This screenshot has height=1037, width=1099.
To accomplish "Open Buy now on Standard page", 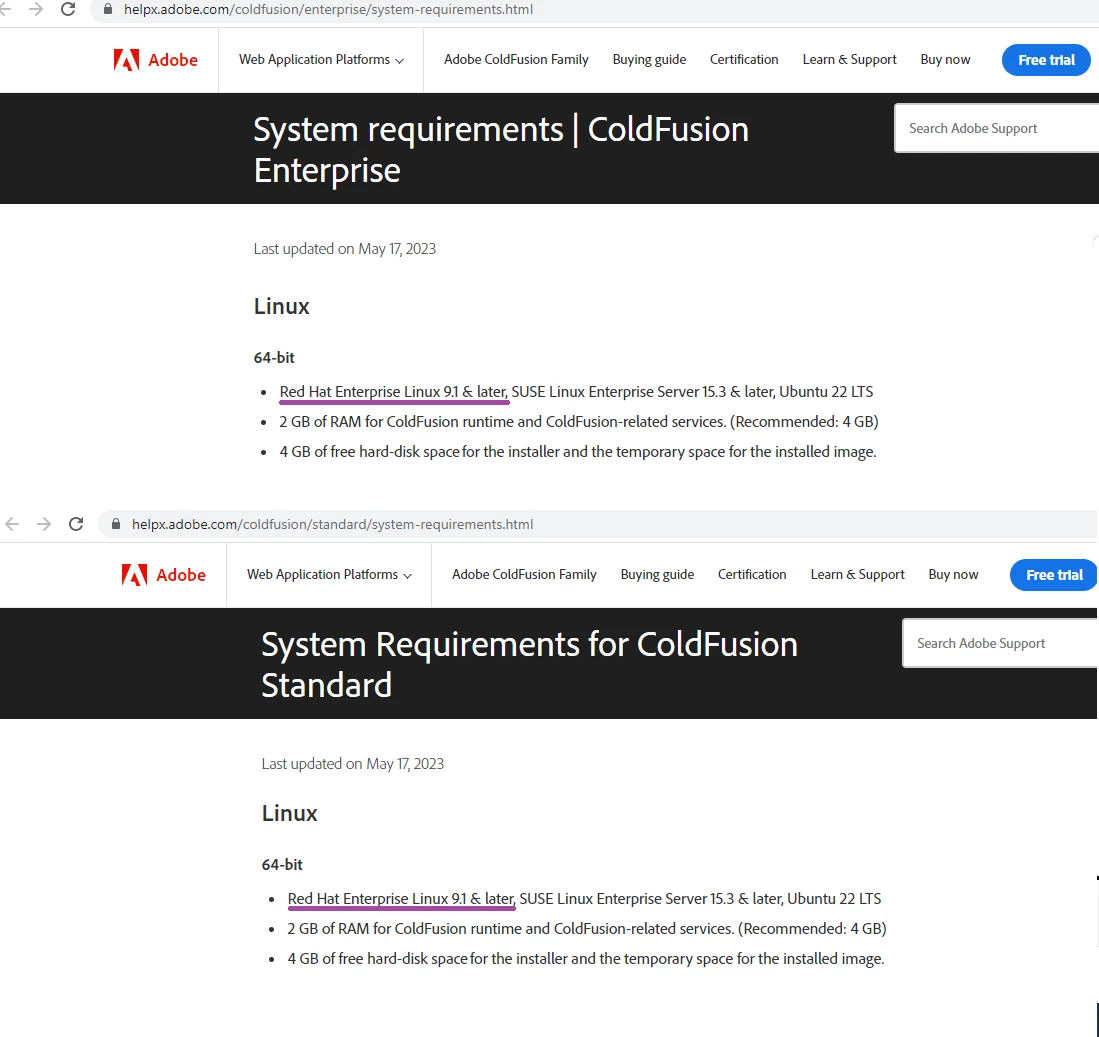I will [953, 575].
